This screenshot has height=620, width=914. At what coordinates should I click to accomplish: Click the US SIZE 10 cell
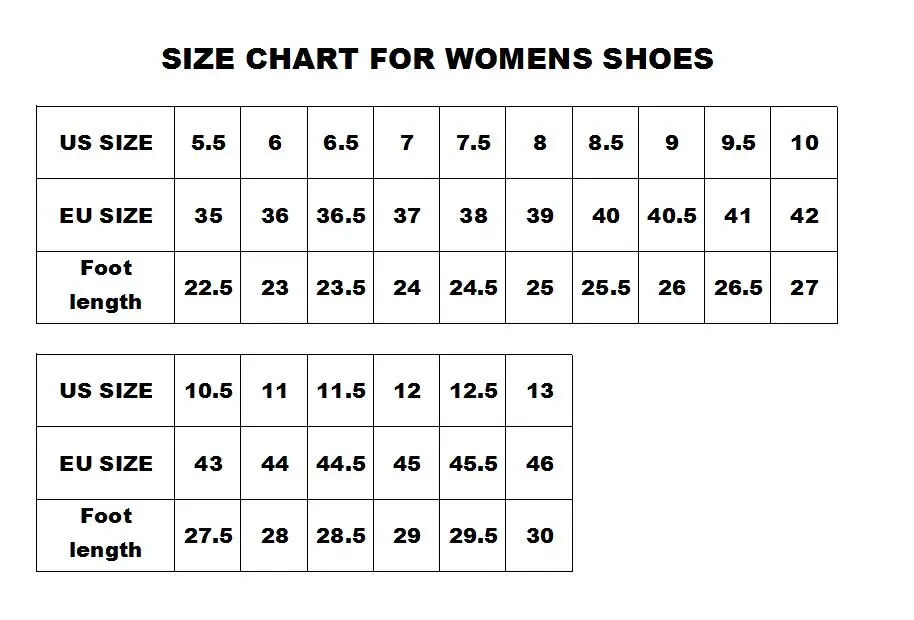(804, 143)
